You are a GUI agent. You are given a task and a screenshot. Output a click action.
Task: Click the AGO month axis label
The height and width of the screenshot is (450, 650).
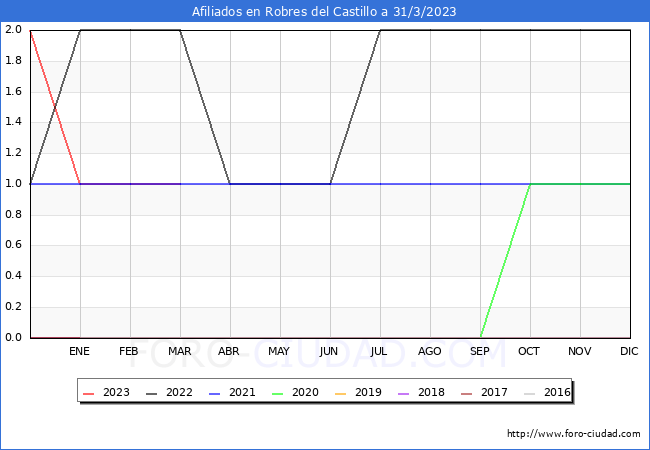429,351
